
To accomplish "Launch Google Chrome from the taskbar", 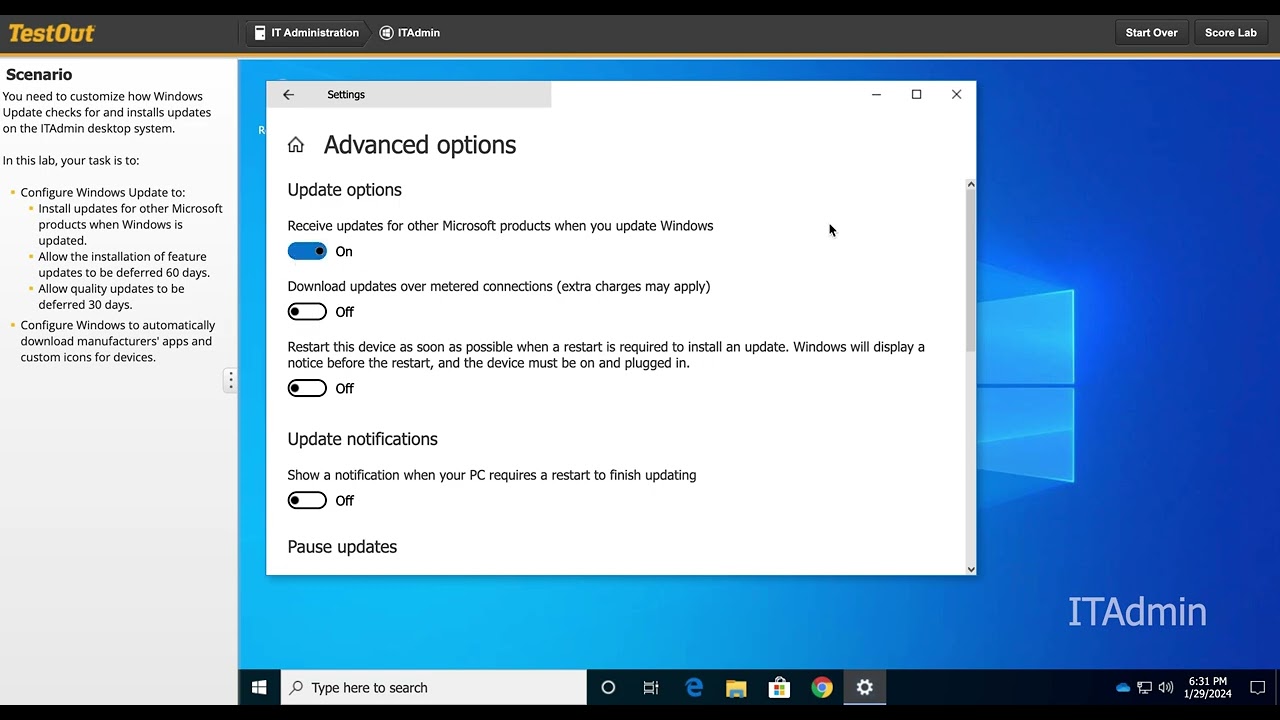I will 822,688.
